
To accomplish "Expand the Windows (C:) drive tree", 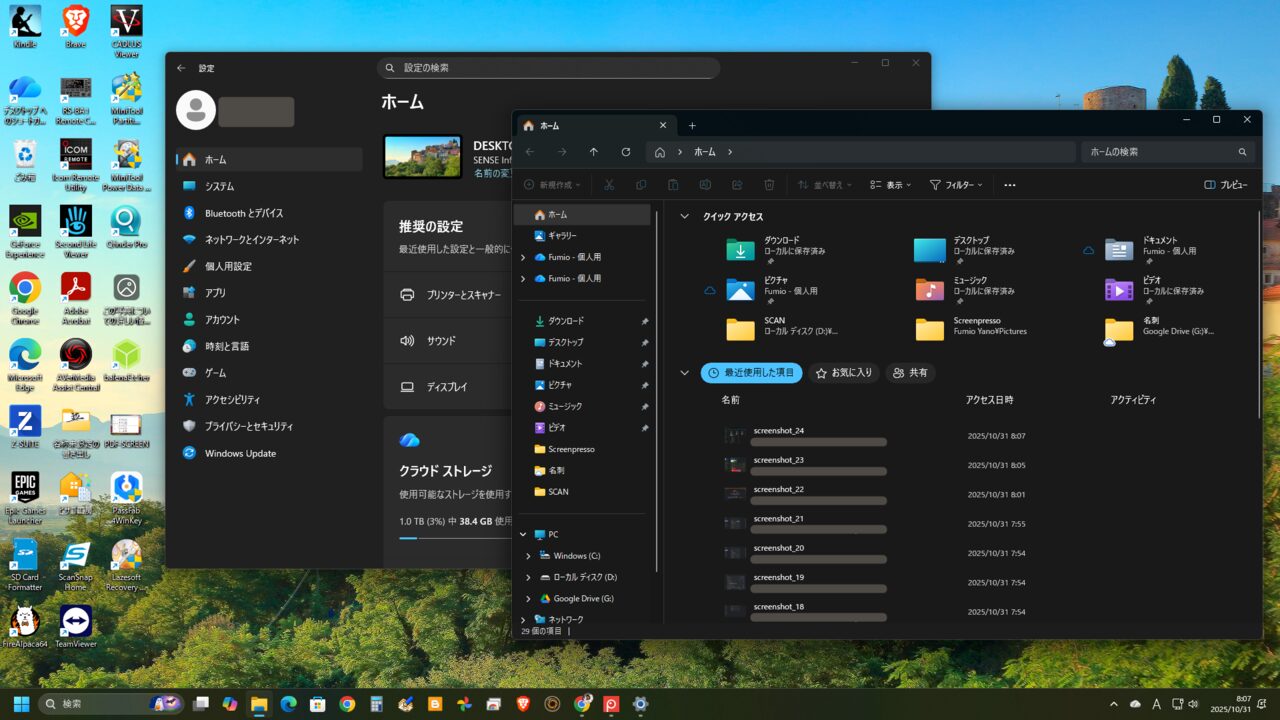I will [x=528, y=556].
